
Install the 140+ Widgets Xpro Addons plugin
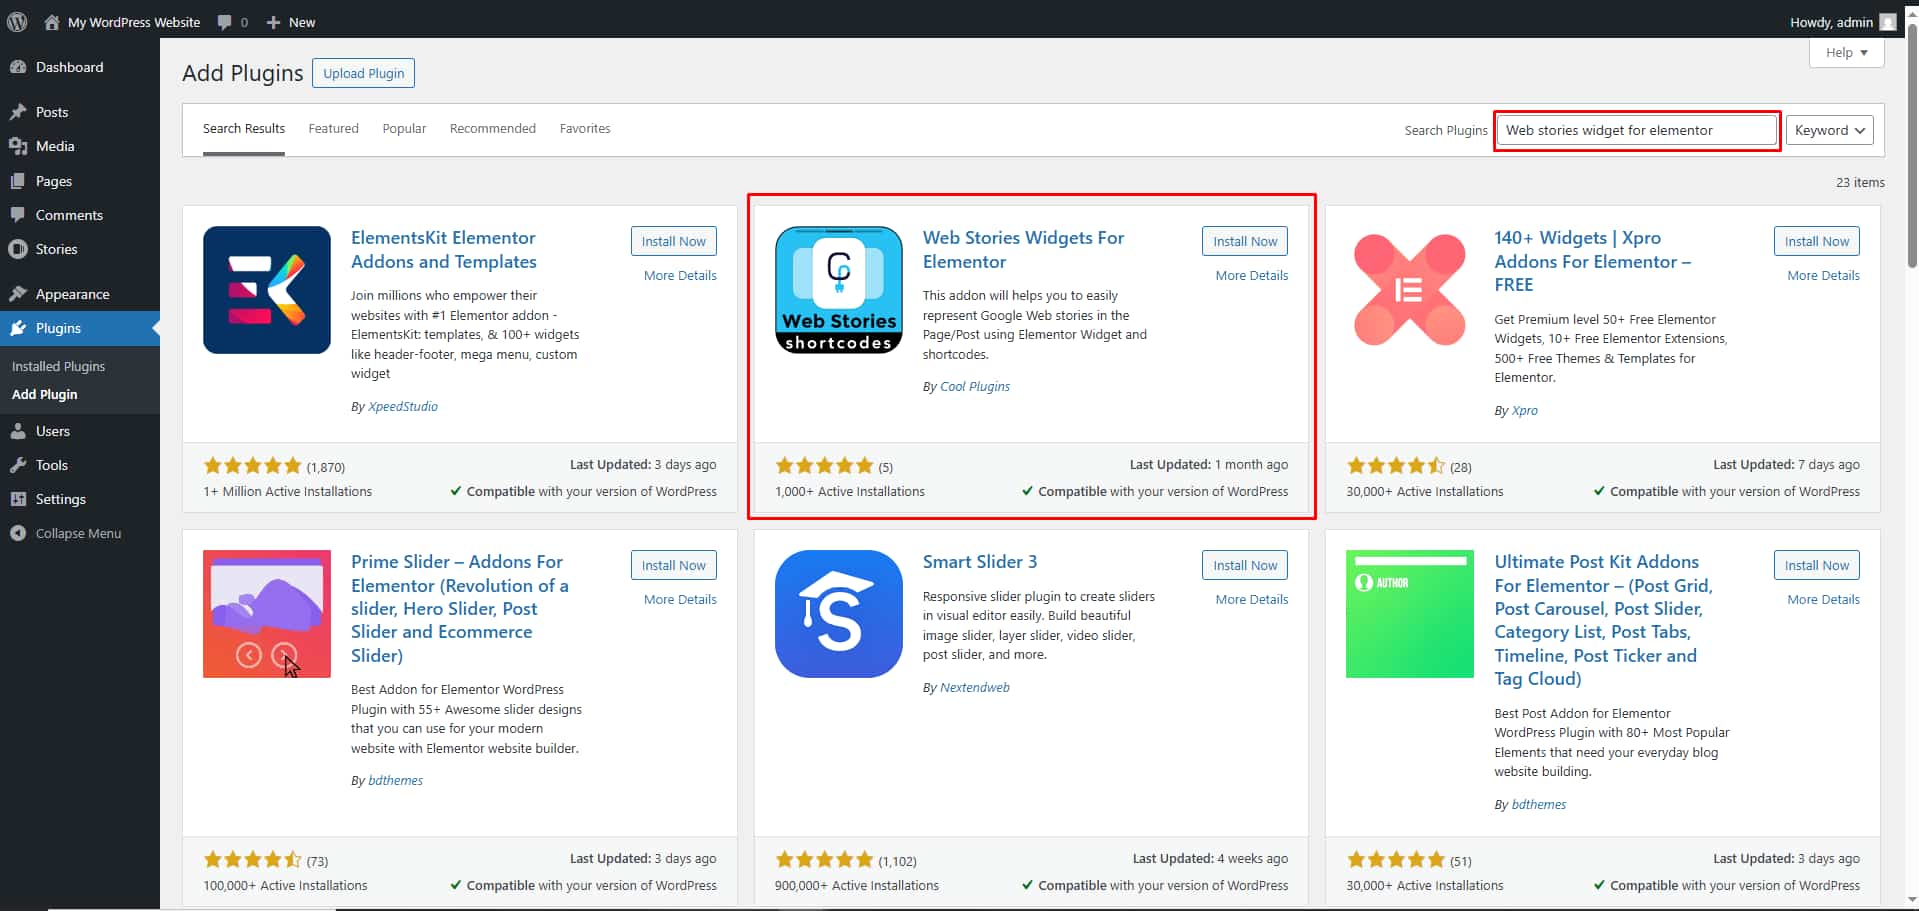coord(1817,241)
